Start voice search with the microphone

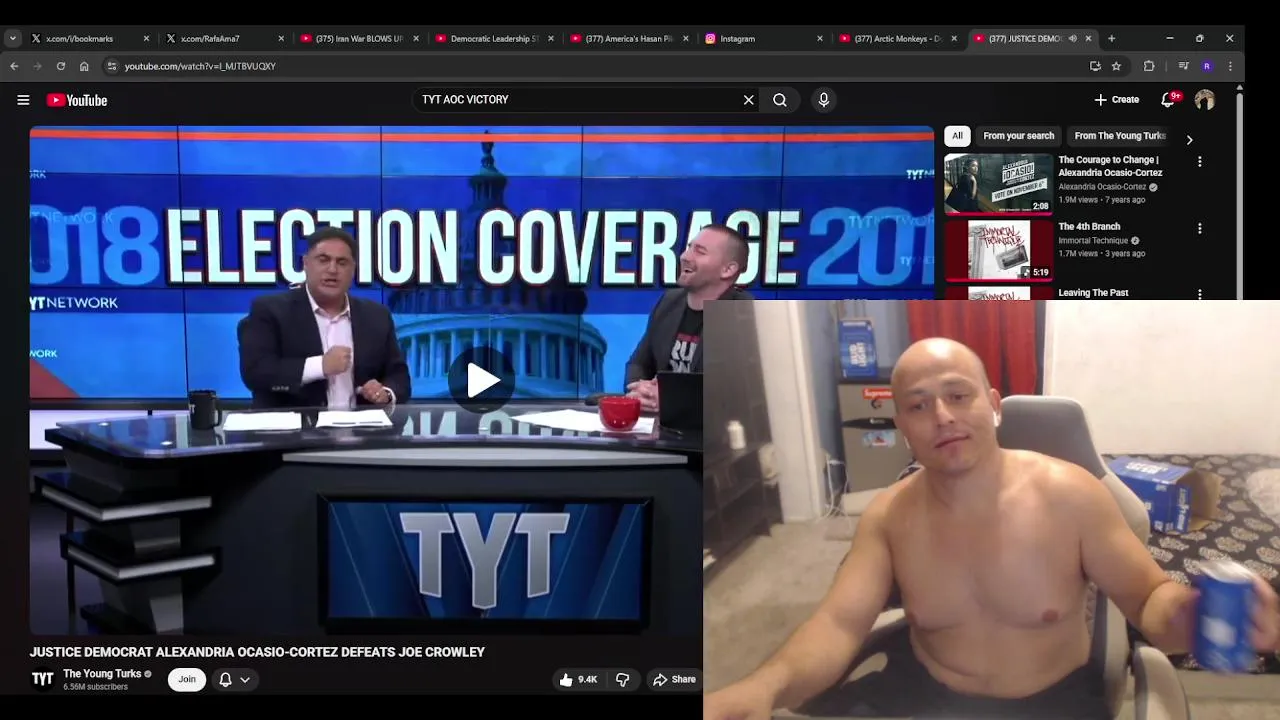click(824, 100)
